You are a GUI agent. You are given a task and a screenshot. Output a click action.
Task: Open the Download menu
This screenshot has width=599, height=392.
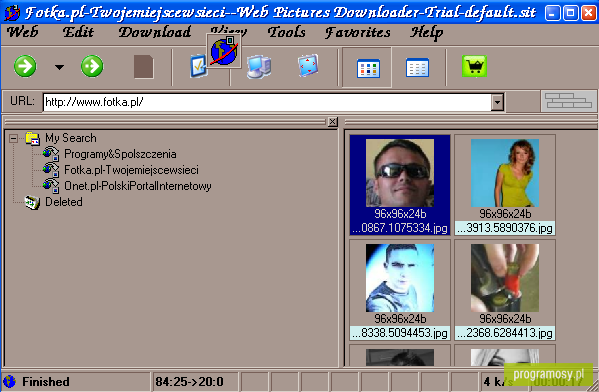point(155,32)
